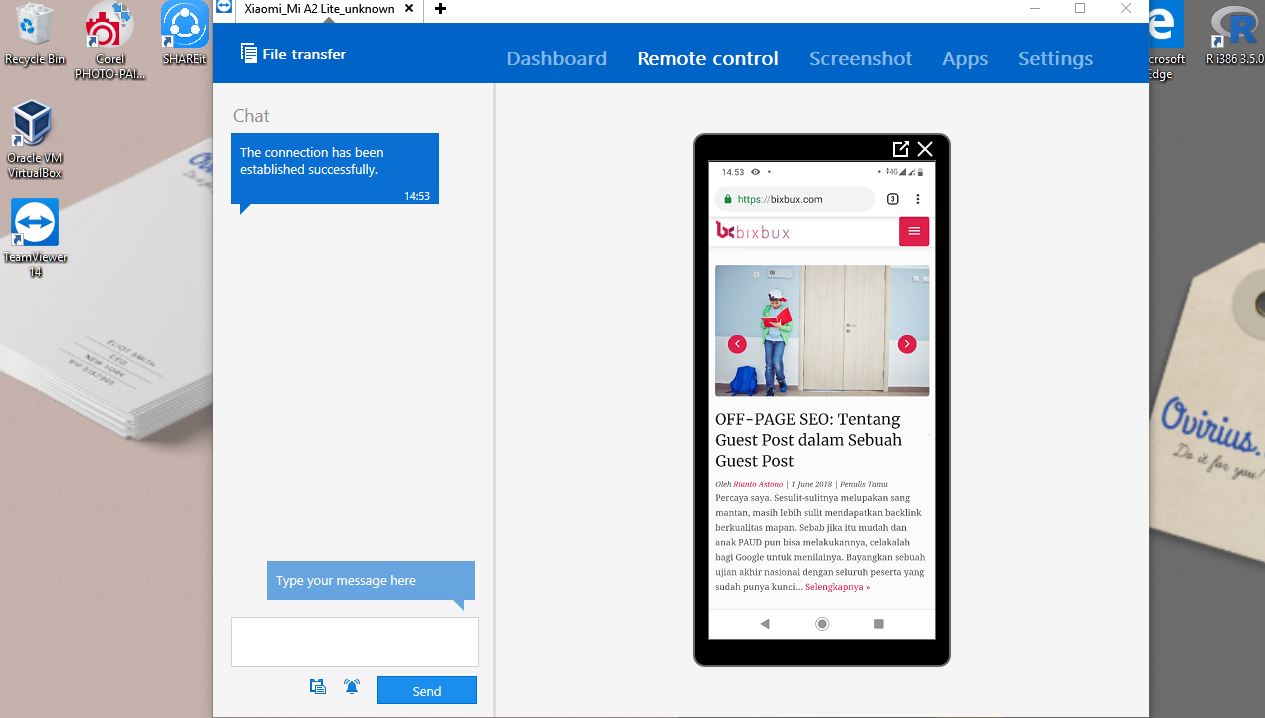Open the File transfer panel
Image resolution: width=1265 pixels, height=718 pixels.
pos(292,55)
